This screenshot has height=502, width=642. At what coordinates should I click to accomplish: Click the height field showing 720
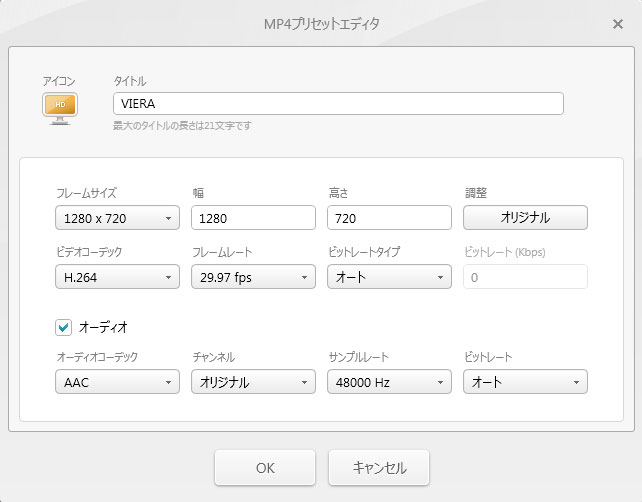[x=389, y=218]
